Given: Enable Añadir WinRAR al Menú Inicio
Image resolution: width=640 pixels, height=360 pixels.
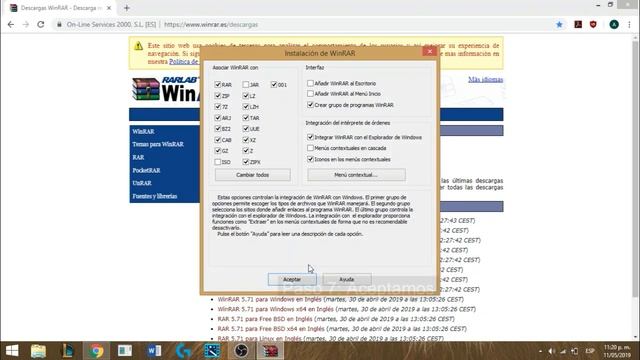Looking at the screenshot, I should 310,94.
